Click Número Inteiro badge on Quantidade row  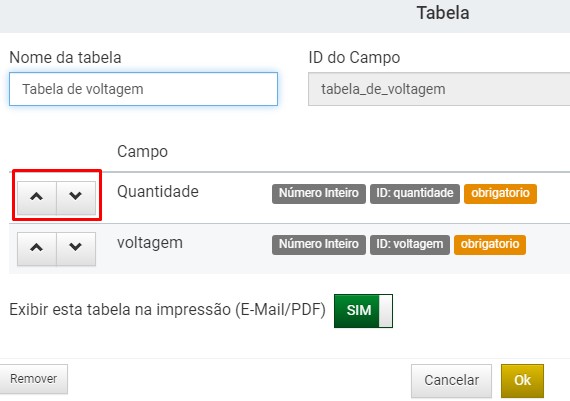pos(319,193)
